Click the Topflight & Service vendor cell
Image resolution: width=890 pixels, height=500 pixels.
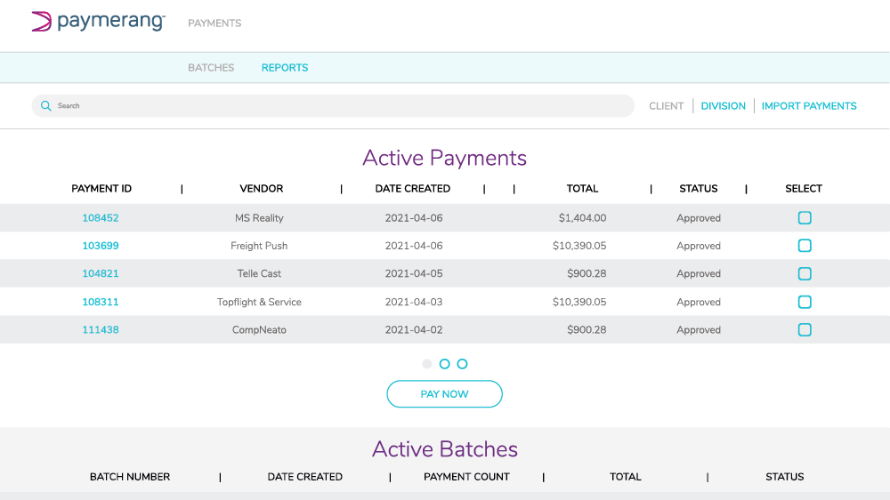[259, 302]
